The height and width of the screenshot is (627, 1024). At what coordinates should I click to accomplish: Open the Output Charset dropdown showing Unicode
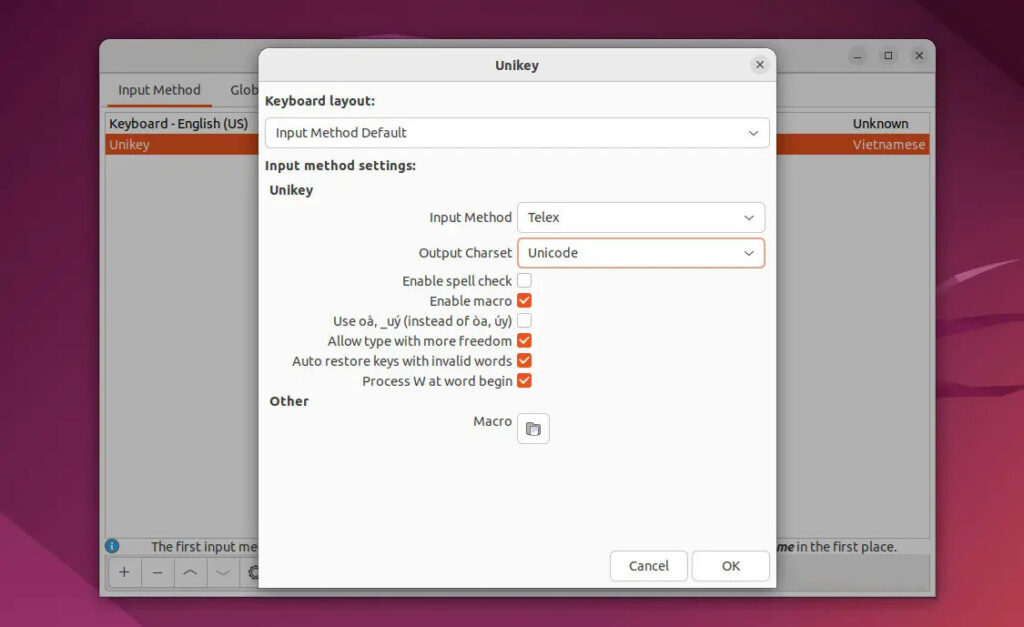pos(640,253)
